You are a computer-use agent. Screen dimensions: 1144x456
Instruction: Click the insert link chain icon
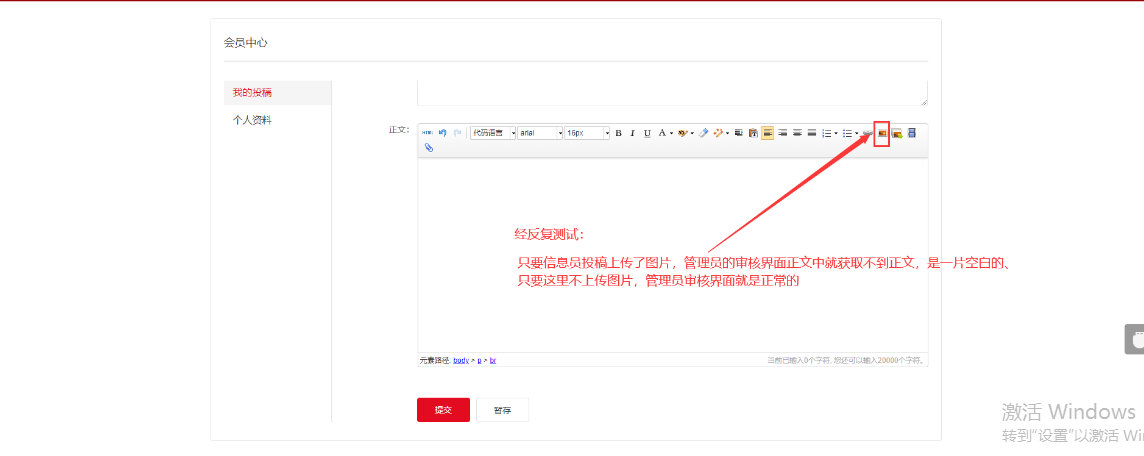[x=867, y=133]
